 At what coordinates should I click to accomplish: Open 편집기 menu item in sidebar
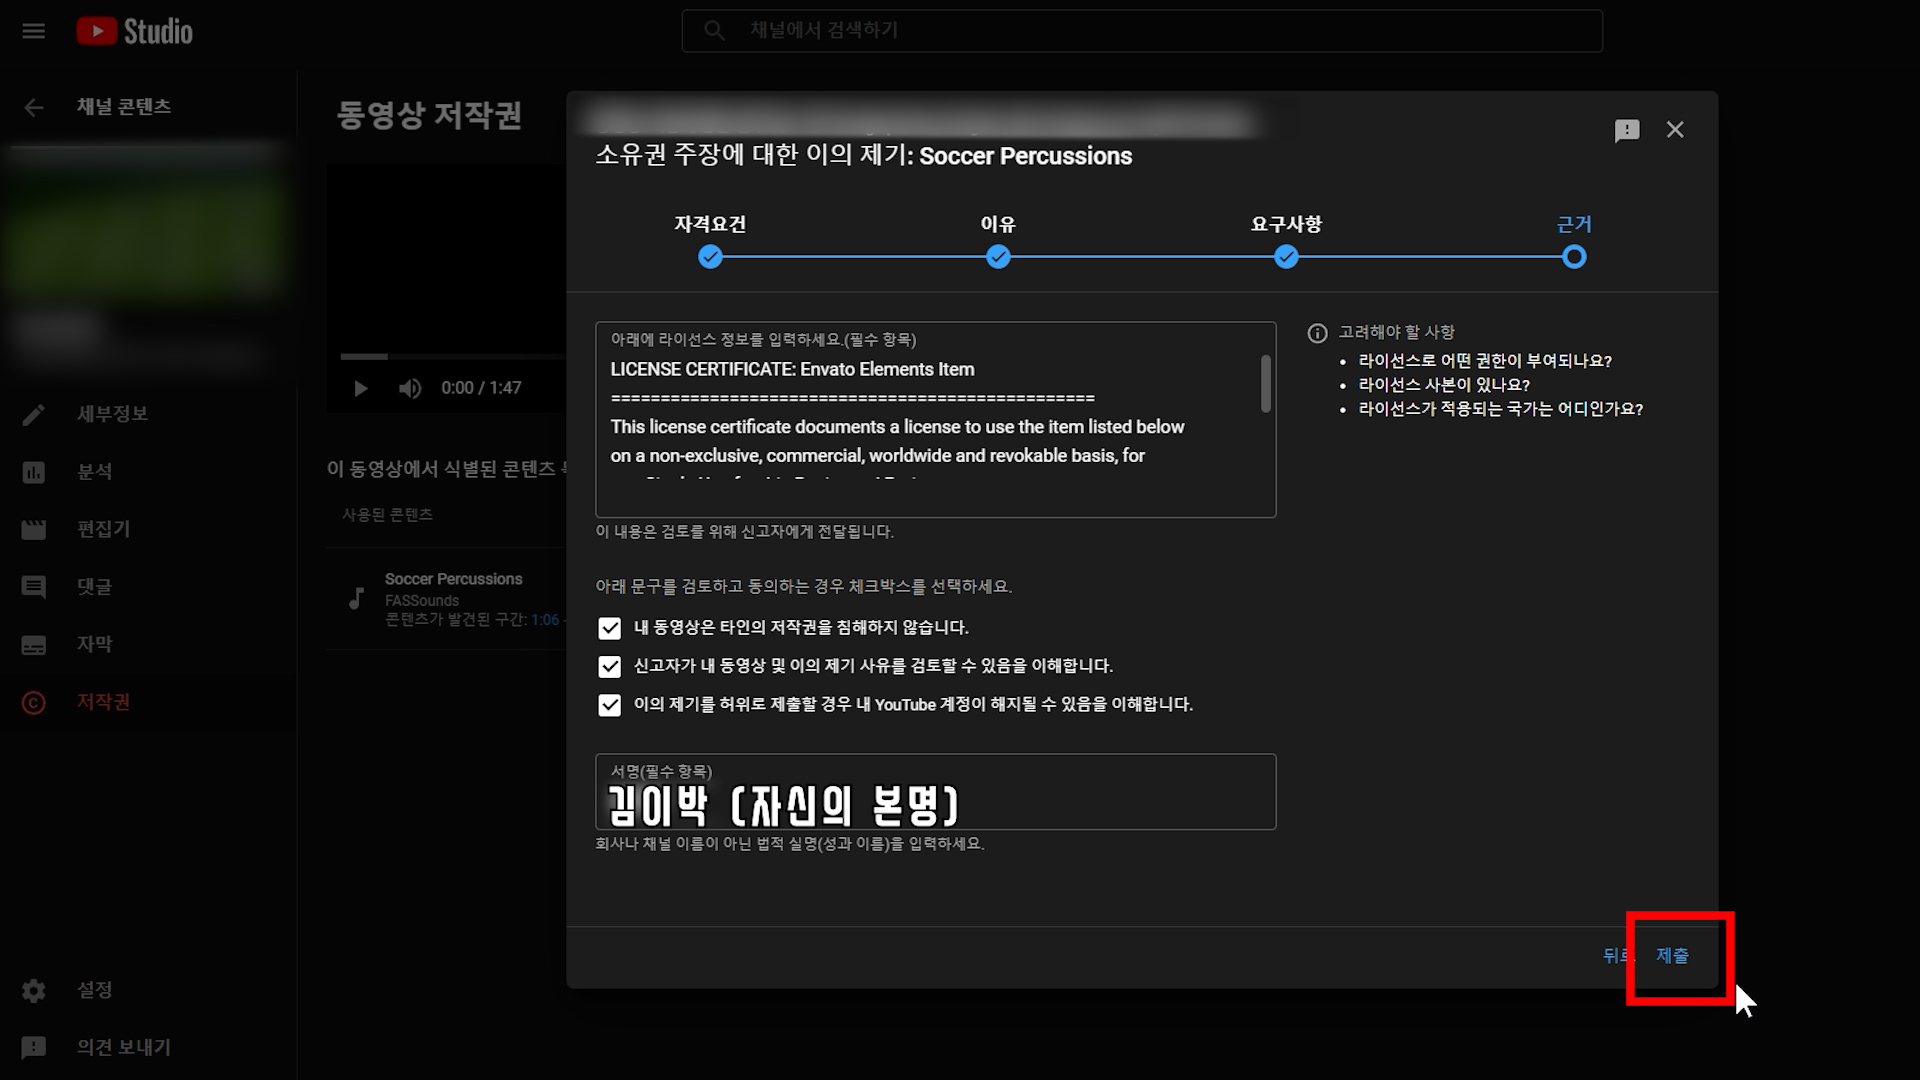[103, 529]
